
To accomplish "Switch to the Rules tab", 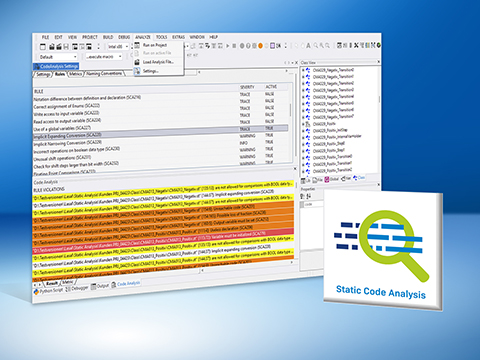I will pyautogui.click(x=60, y=74).
